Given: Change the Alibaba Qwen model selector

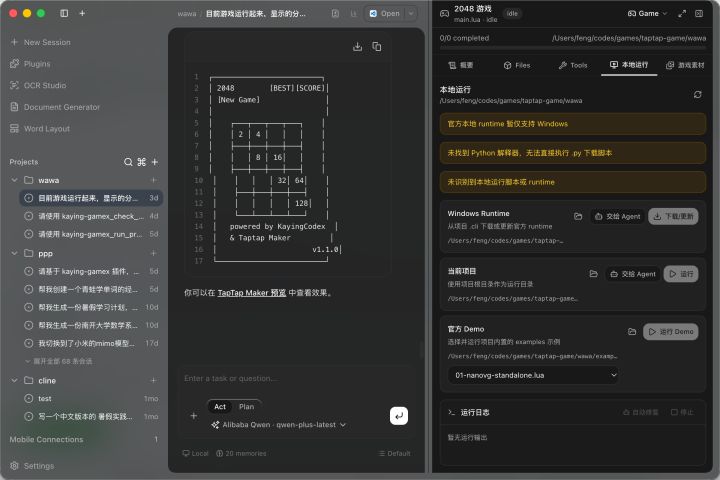Looking at the screenshot, I should [x=278, y=425].
